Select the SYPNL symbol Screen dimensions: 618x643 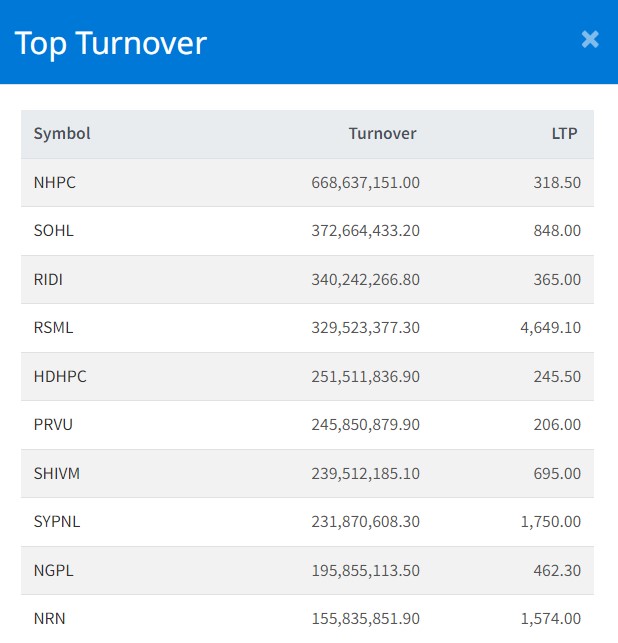click(x=58, y=522)
